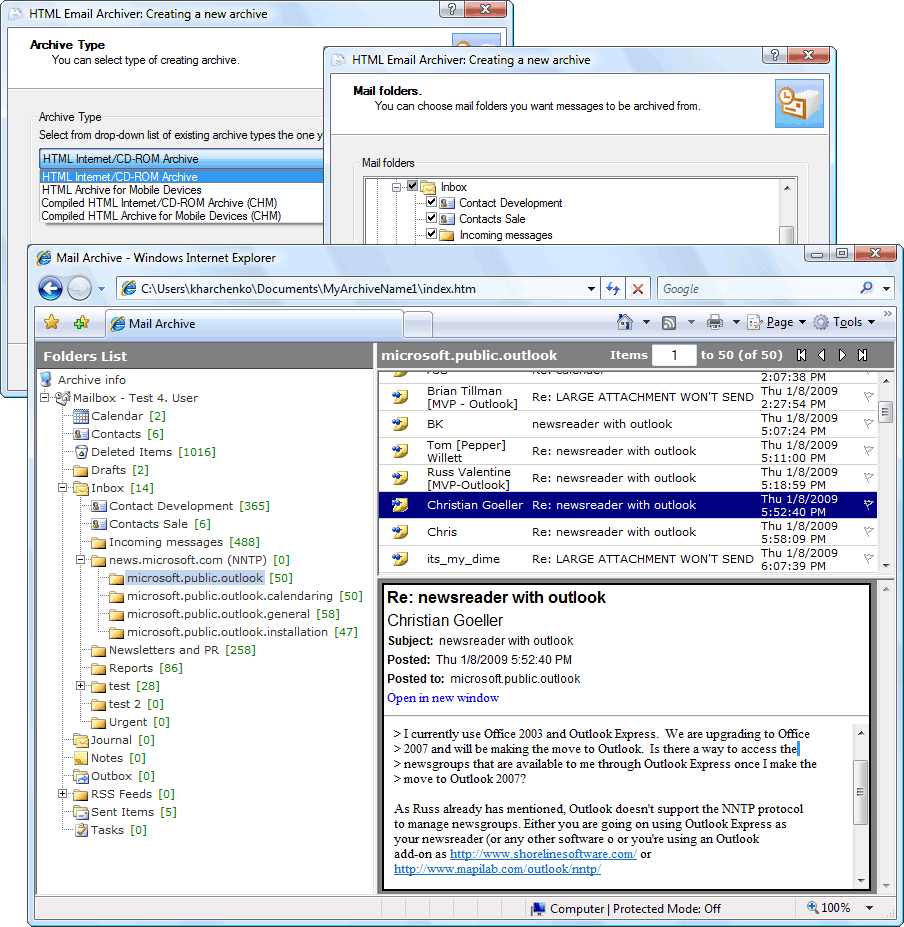904x927 pixels.
Task: Uncheck Incoming messages in Mail folders dialog
Action: (432, 234)
